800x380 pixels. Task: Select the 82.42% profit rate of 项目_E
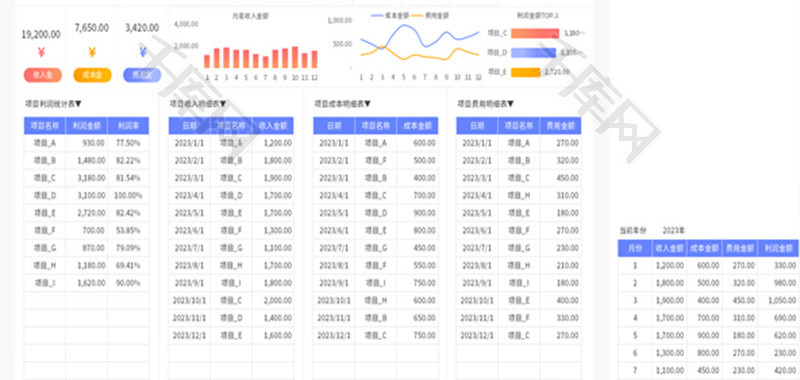pyautogui.click(x=128, y=213)
